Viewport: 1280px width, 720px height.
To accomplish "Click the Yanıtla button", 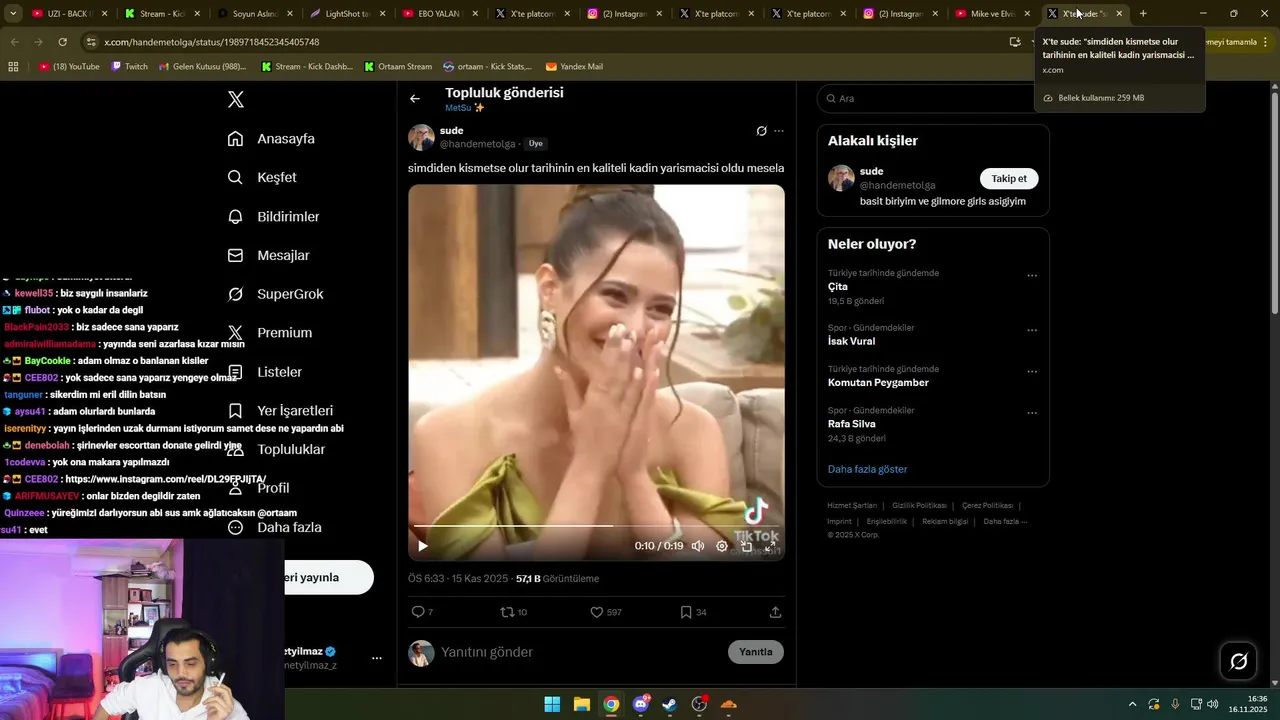I will click(x=756, y=652).
